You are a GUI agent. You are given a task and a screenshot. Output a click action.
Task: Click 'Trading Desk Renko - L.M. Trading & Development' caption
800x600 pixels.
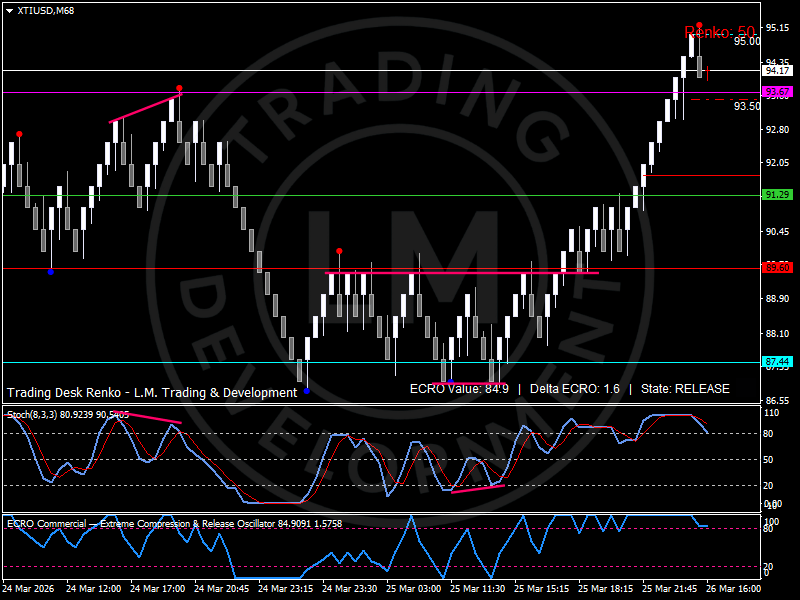tap(152, 392)
